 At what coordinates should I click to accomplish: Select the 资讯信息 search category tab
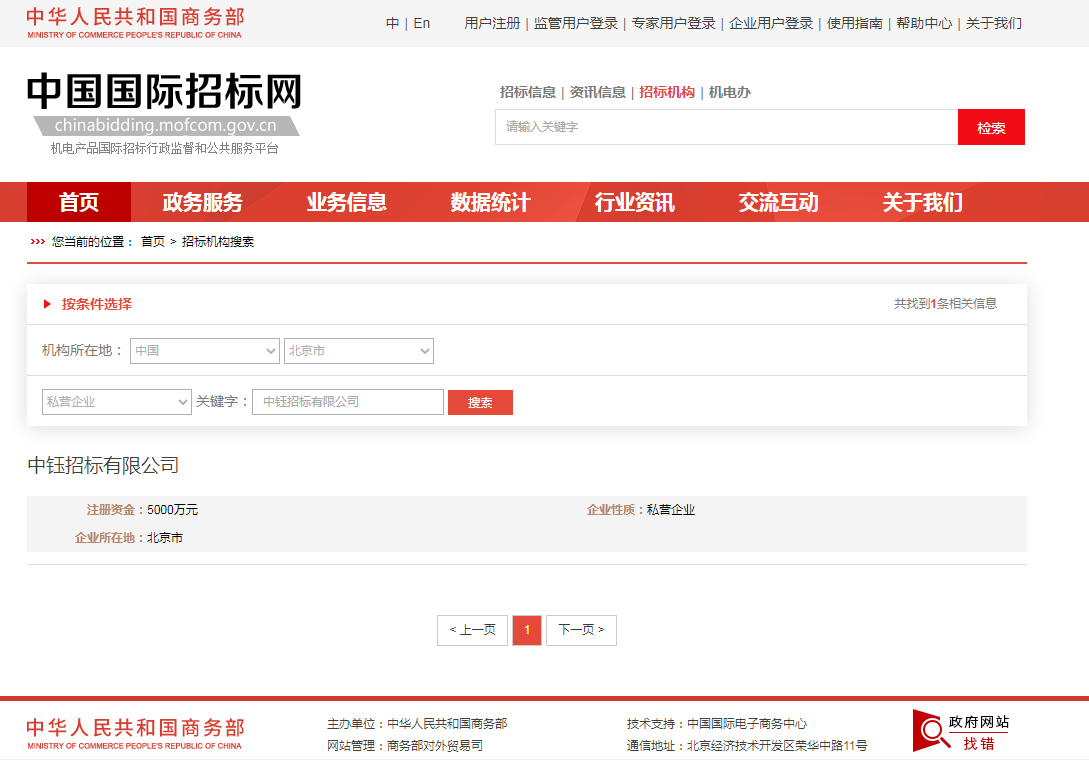[597, 92]
